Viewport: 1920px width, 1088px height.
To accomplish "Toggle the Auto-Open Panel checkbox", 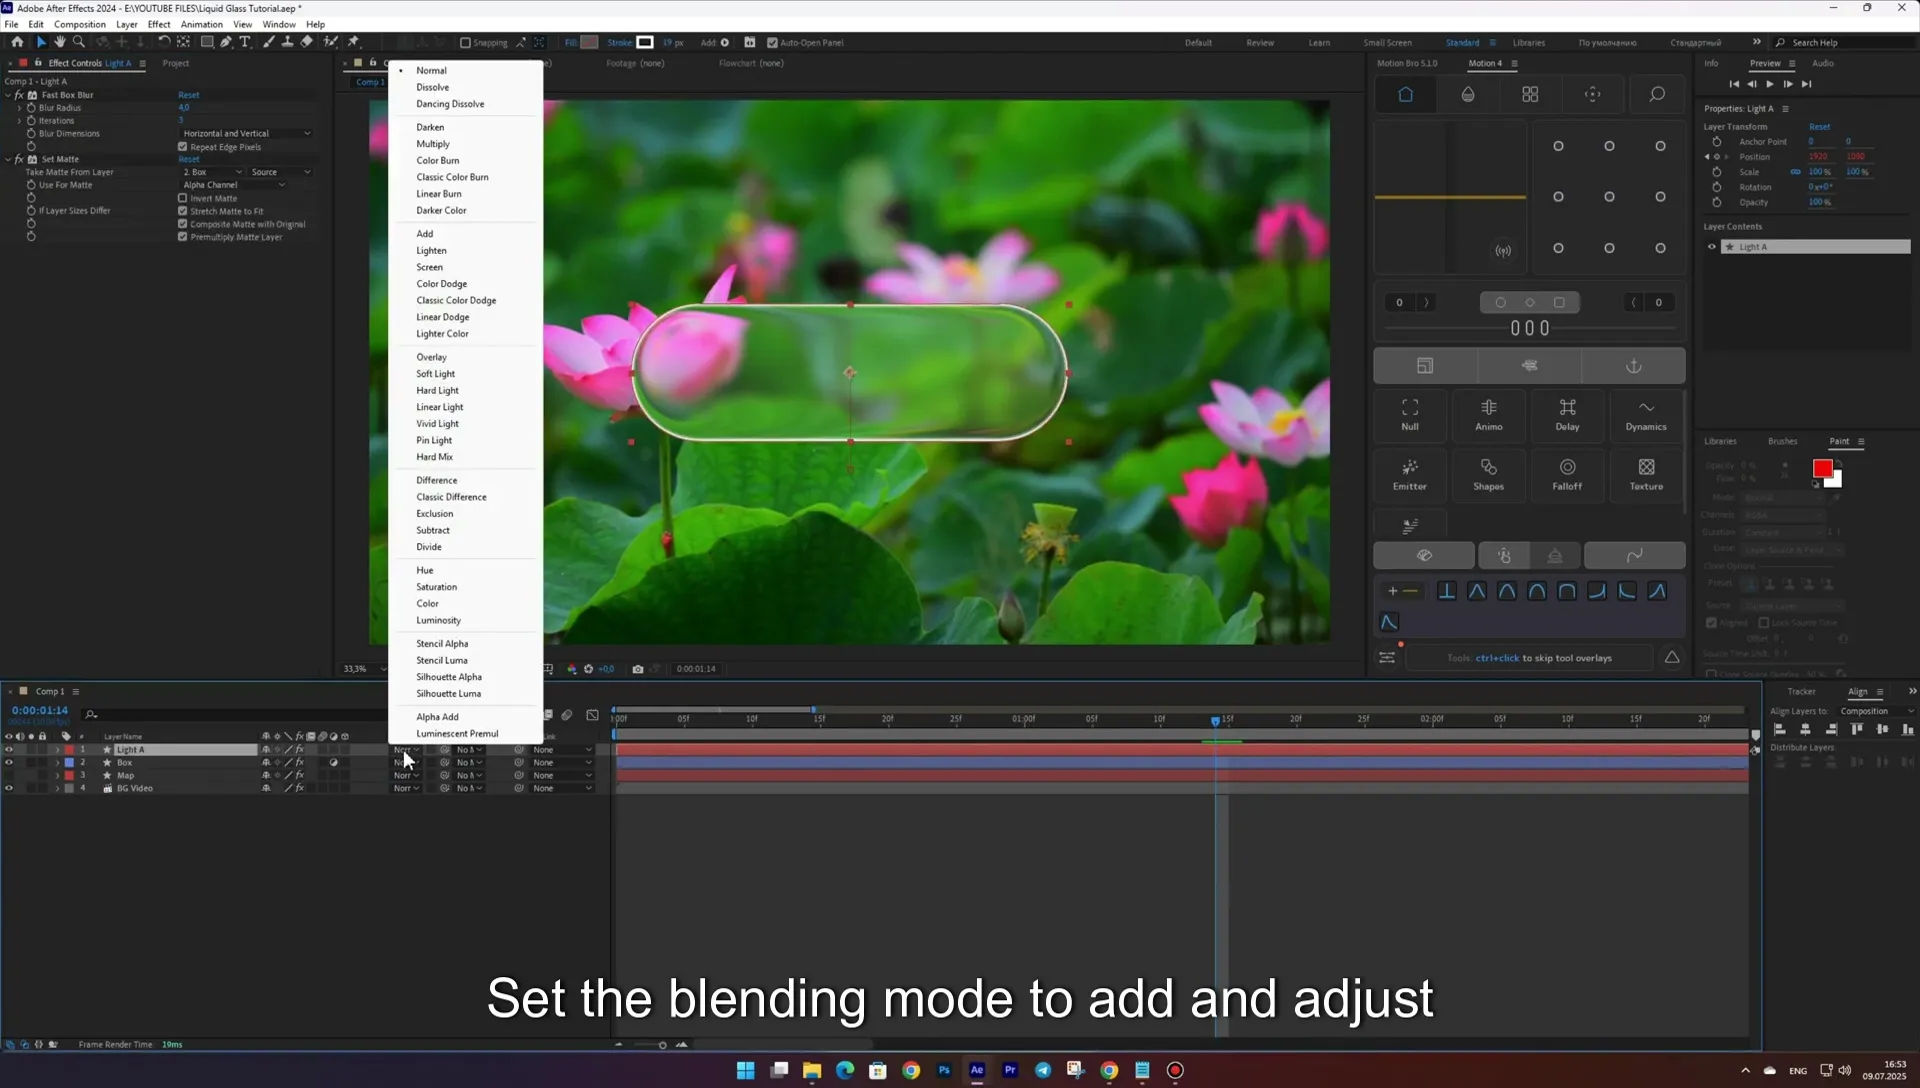I will 772,43.
